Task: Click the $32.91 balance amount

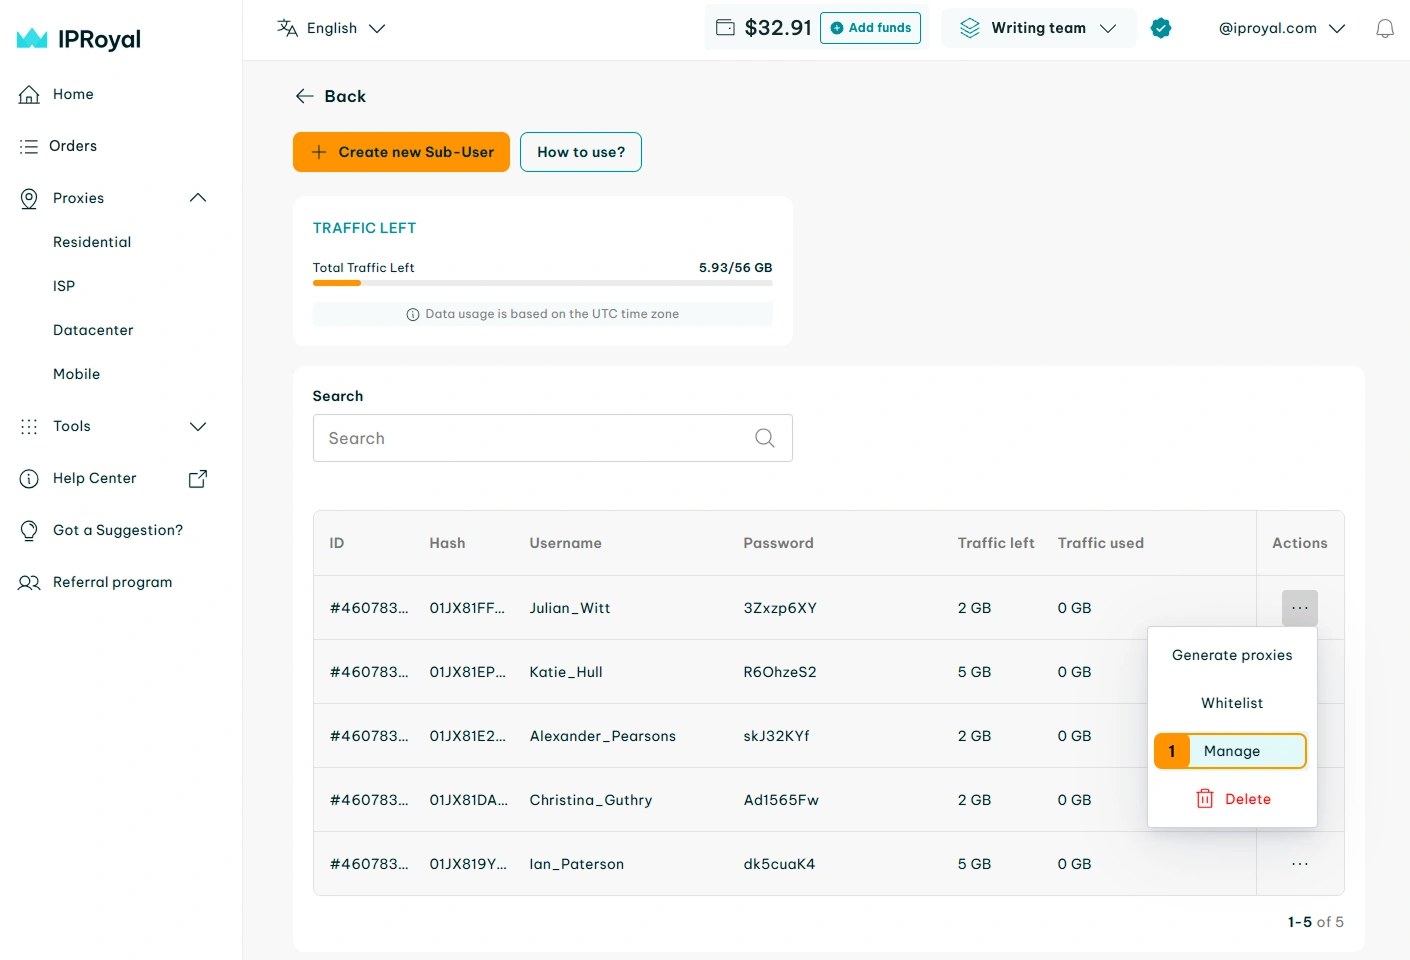Action: [x=778, y=28]
